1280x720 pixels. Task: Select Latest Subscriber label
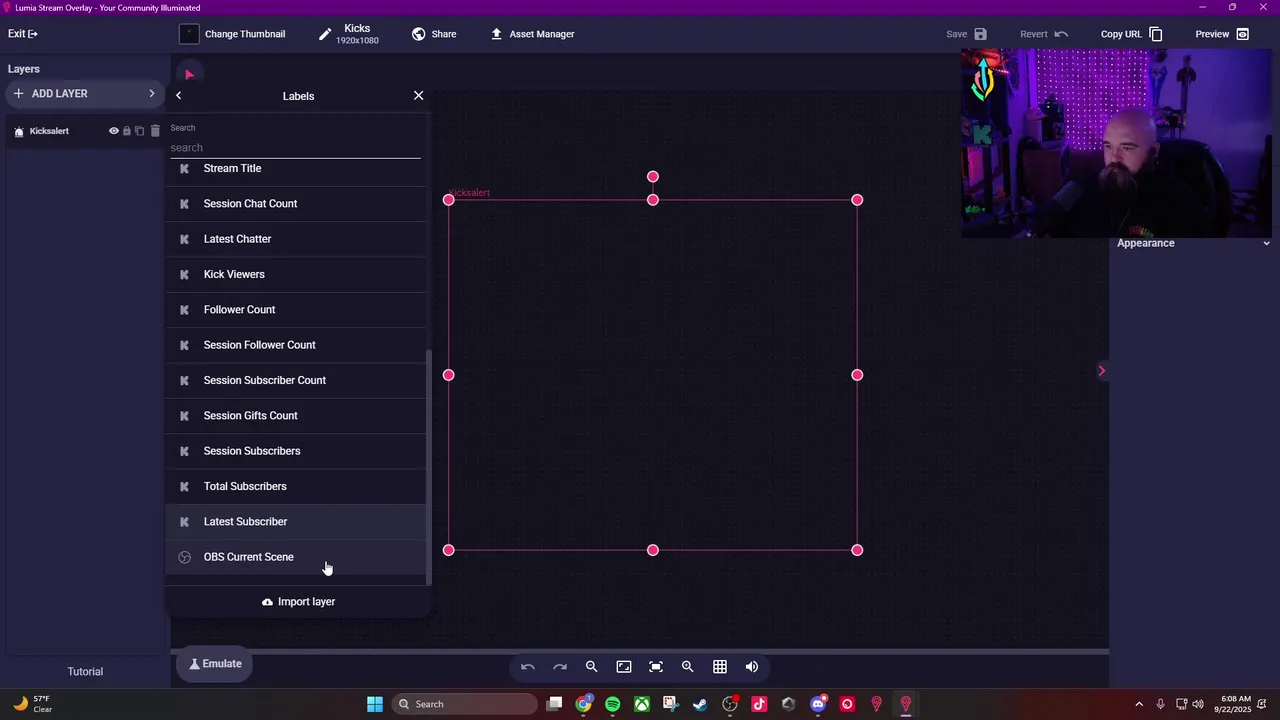point(297,522)
